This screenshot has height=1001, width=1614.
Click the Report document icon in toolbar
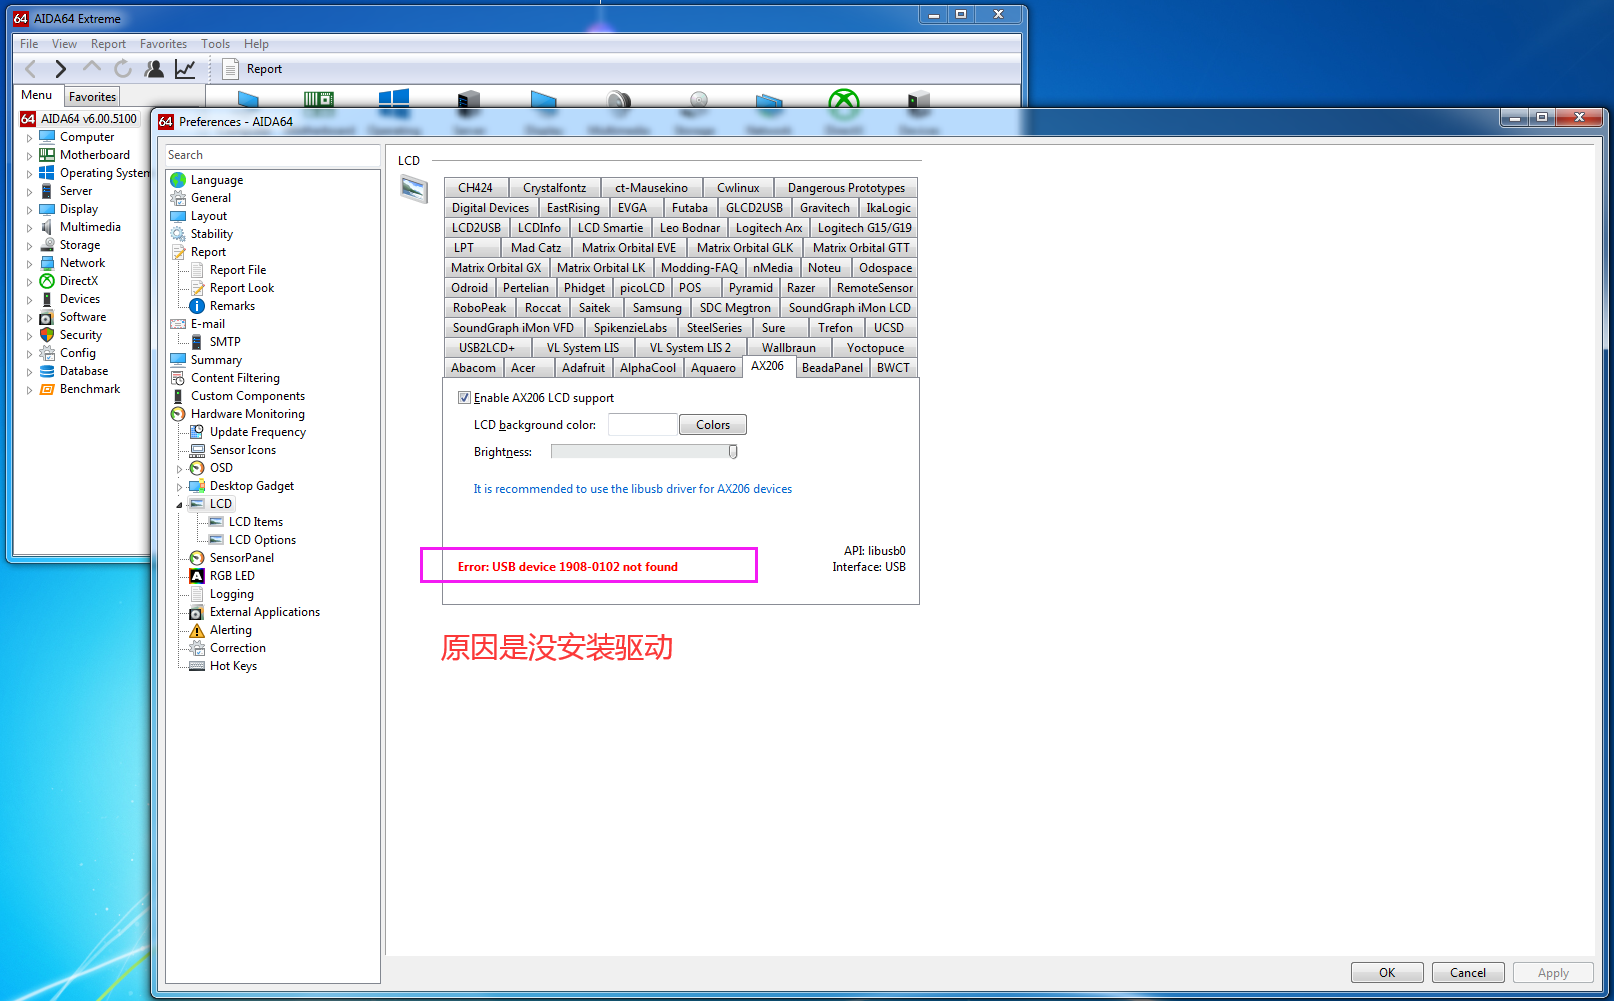click(230, 69)
